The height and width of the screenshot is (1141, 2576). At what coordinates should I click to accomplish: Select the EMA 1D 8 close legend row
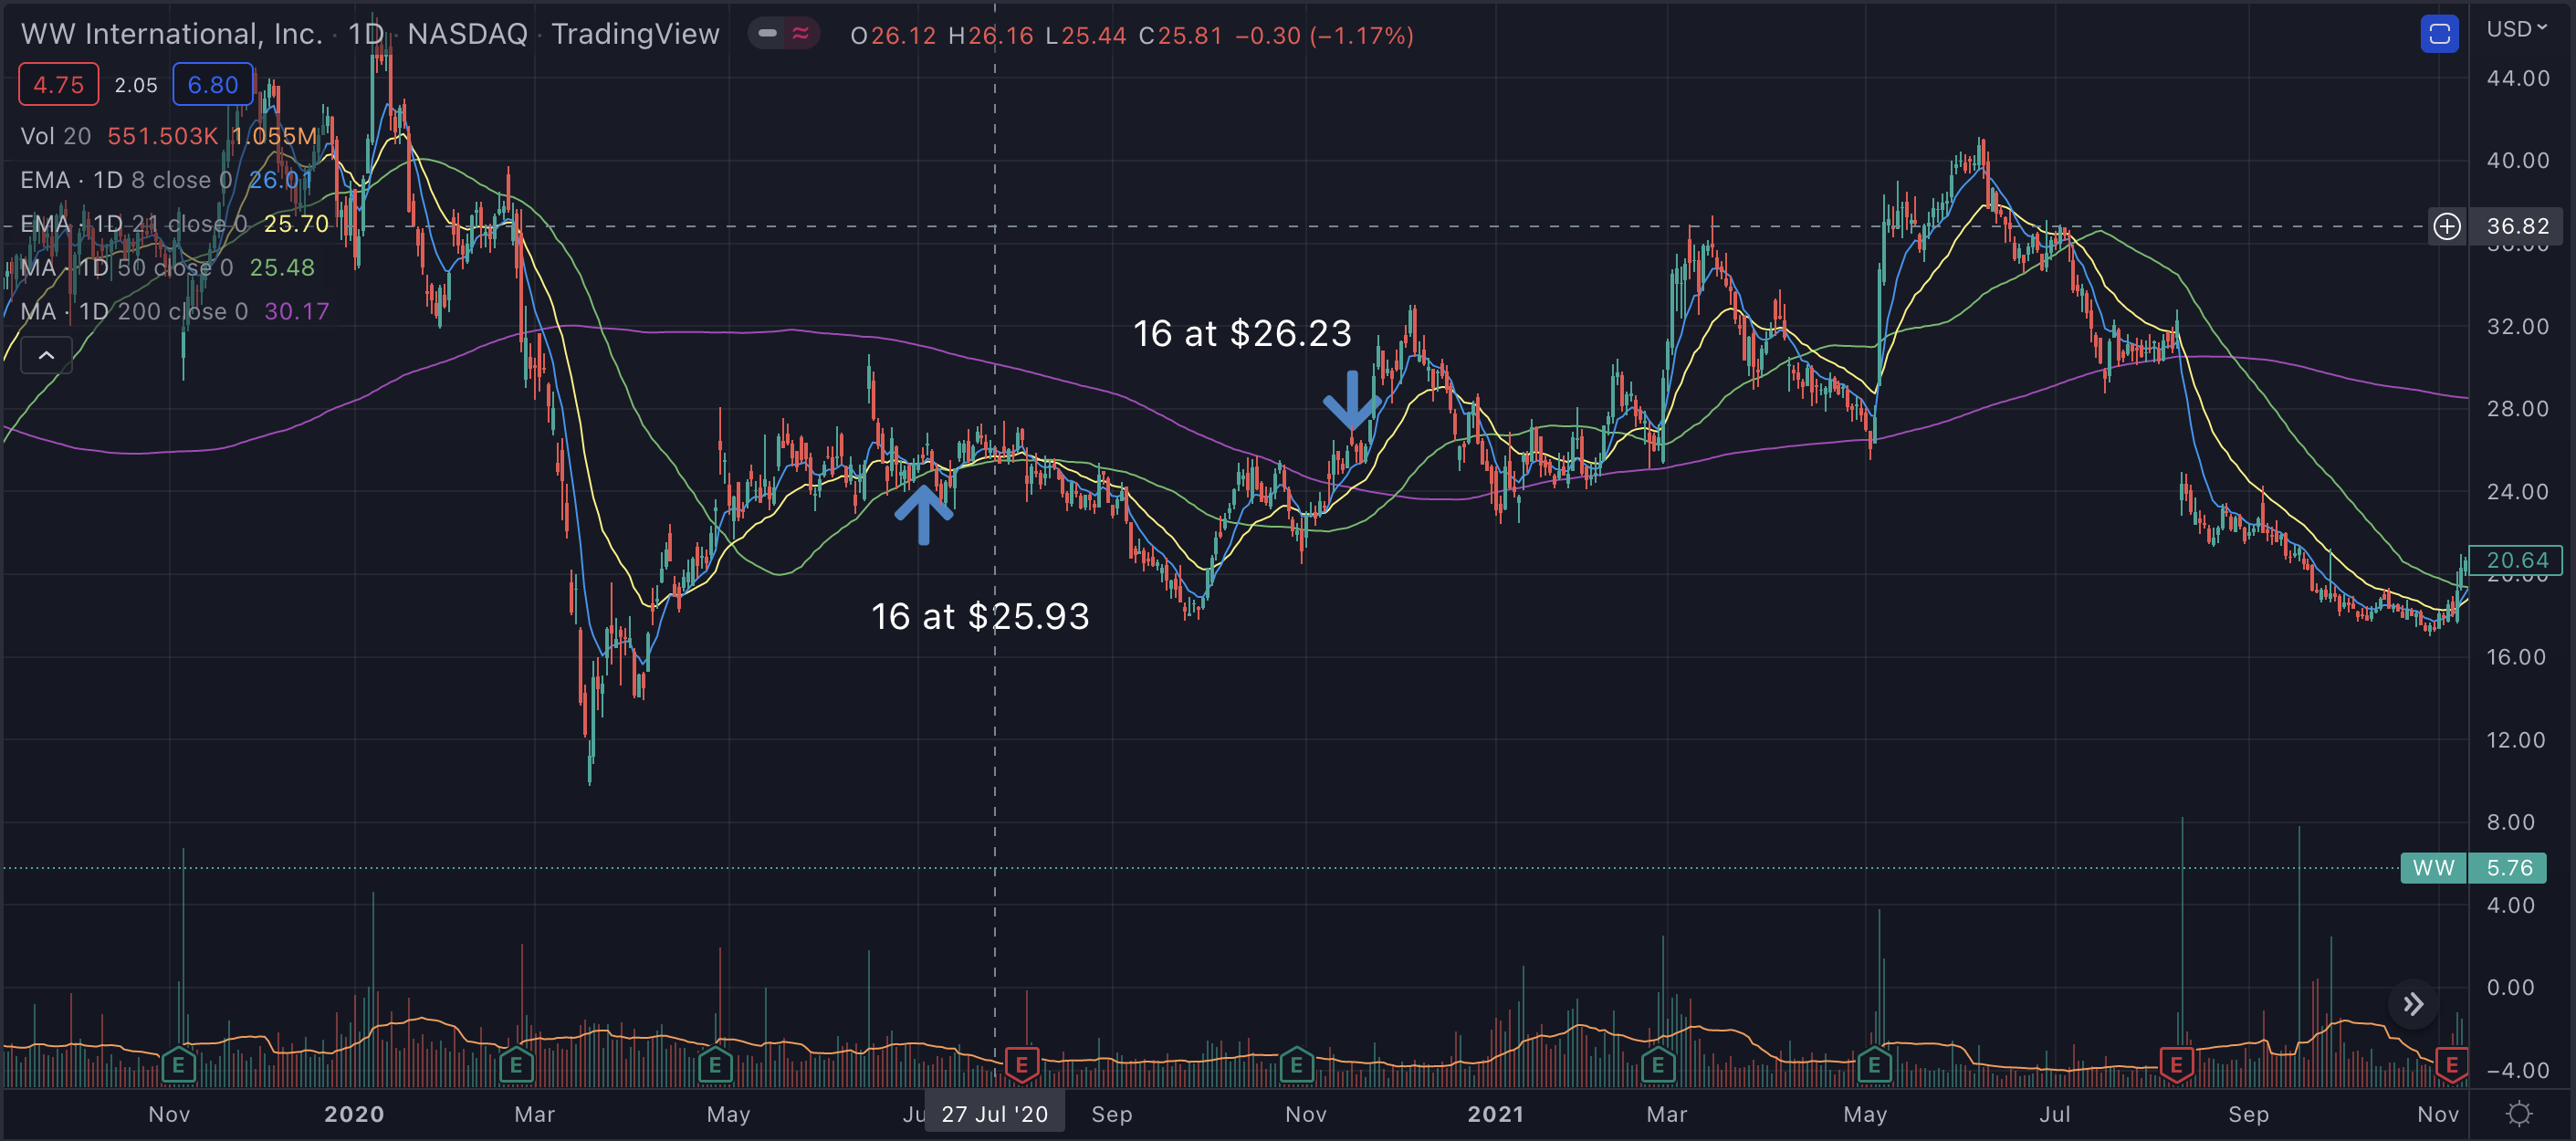point(126,180)
